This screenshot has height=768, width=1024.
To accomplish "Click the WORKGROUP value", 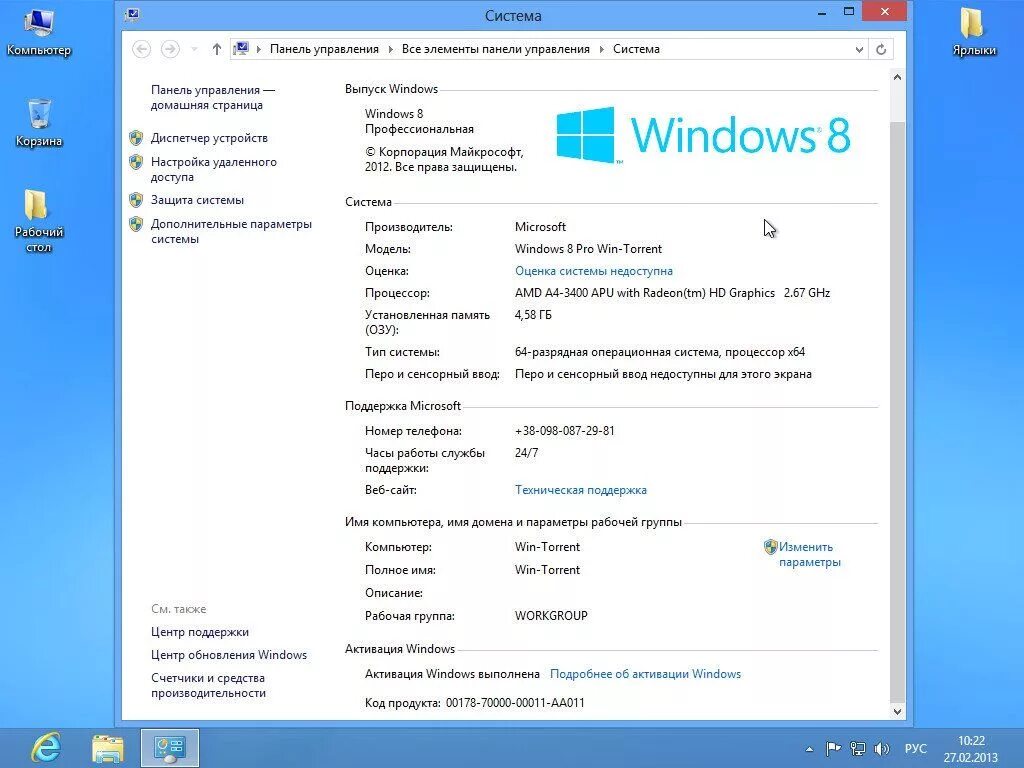I will coord(551,616).
